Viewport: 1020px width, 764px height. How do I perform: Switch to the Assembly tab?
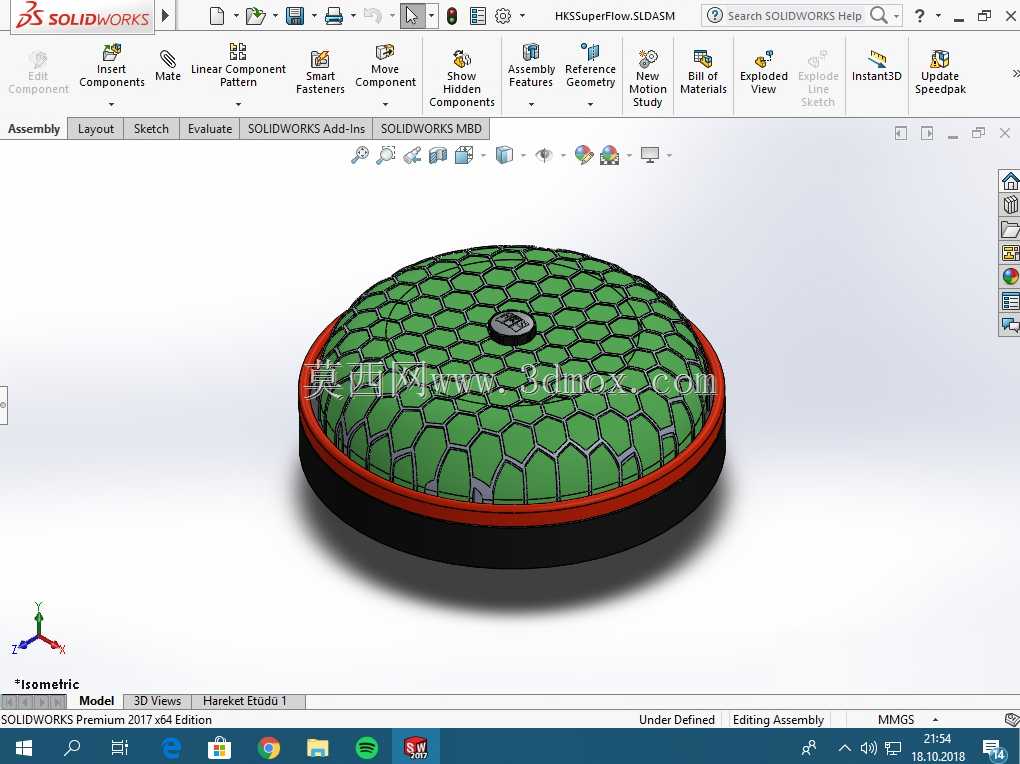tap(34, 129)
